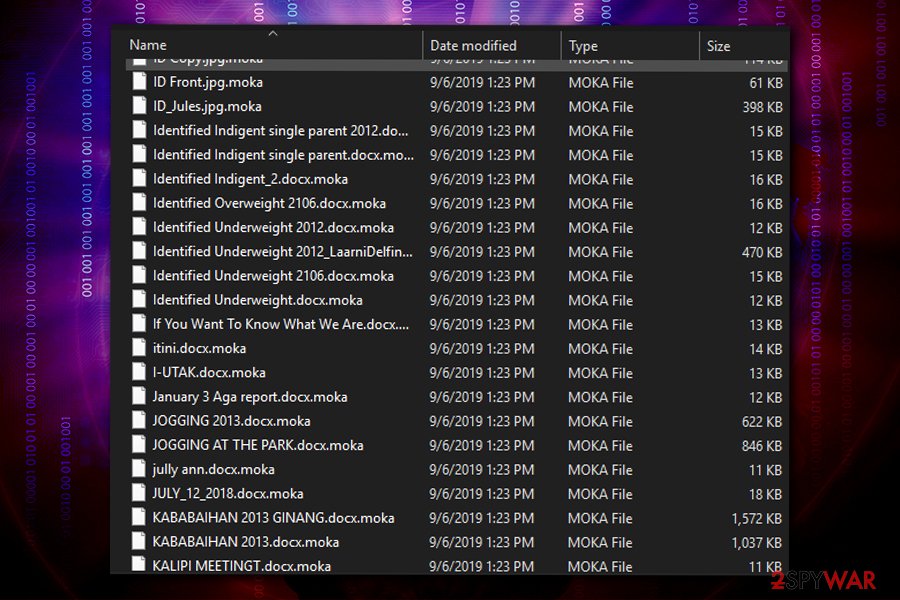Click file icon of KABABAIHAN 2013.docx.moka
The height and width of the screenshot is (600, 900).
(x=139, y=541)
